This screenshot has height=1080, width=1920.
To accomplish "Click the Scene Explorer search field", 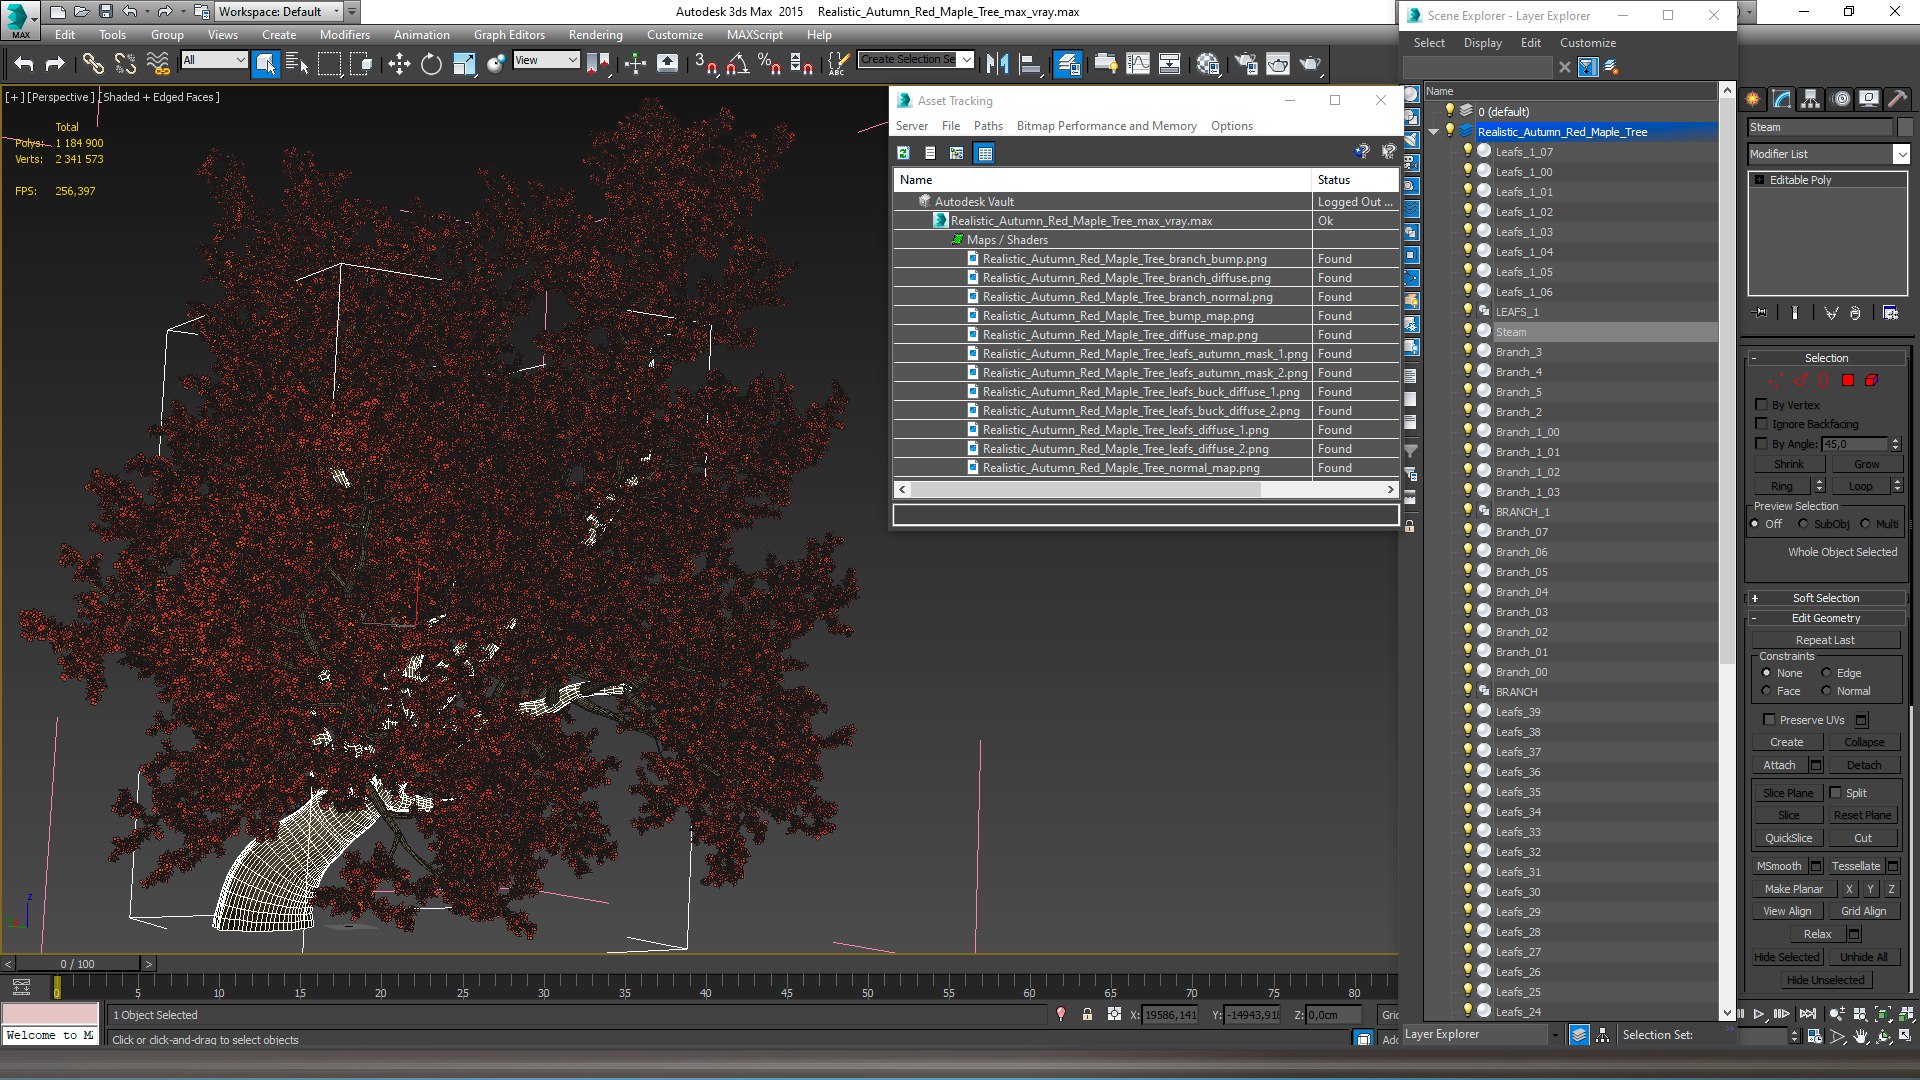I will pyautogui.click(x=1478, y=67).
